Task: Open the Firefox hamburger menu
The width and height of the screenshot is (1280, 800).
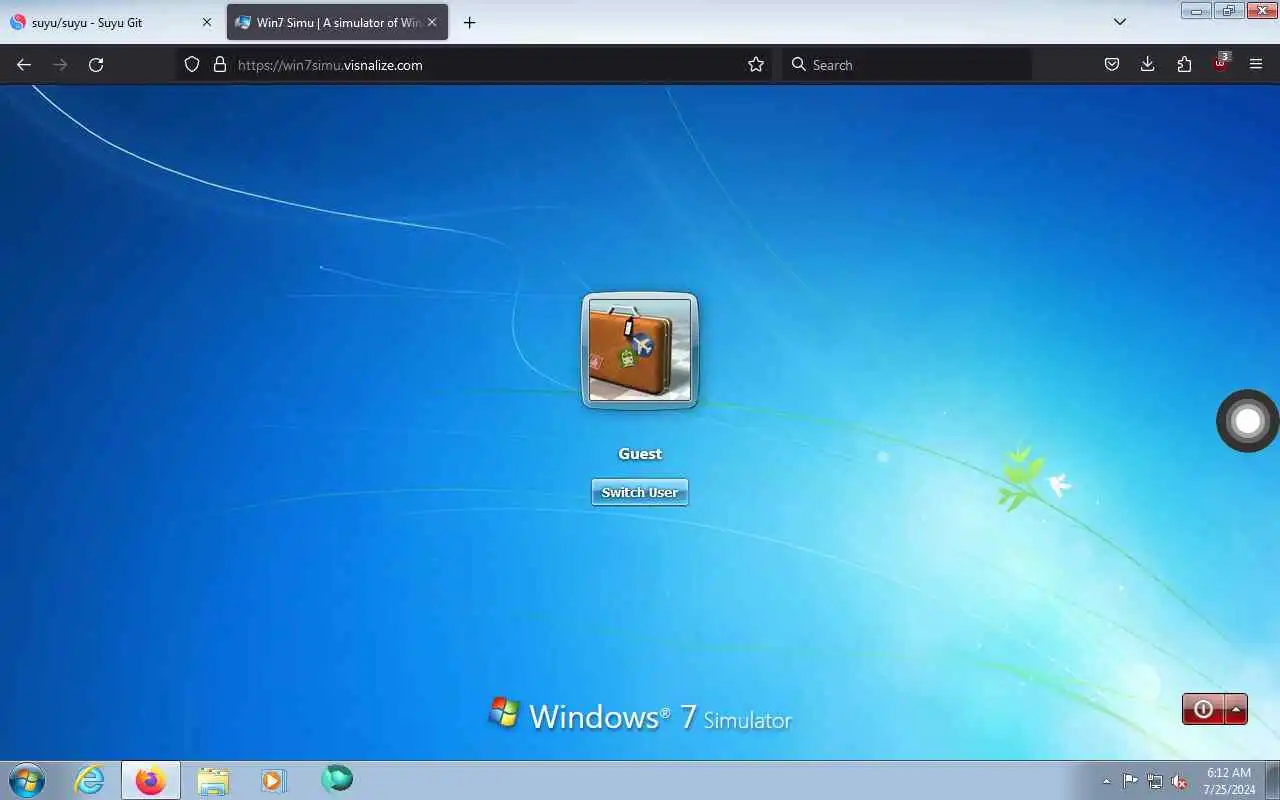Action: 1256,65
